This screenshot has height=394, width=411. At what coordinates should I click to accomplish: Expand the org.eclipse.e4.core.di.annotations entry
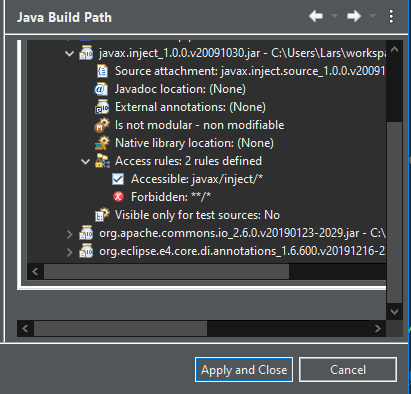pos(69,252)
